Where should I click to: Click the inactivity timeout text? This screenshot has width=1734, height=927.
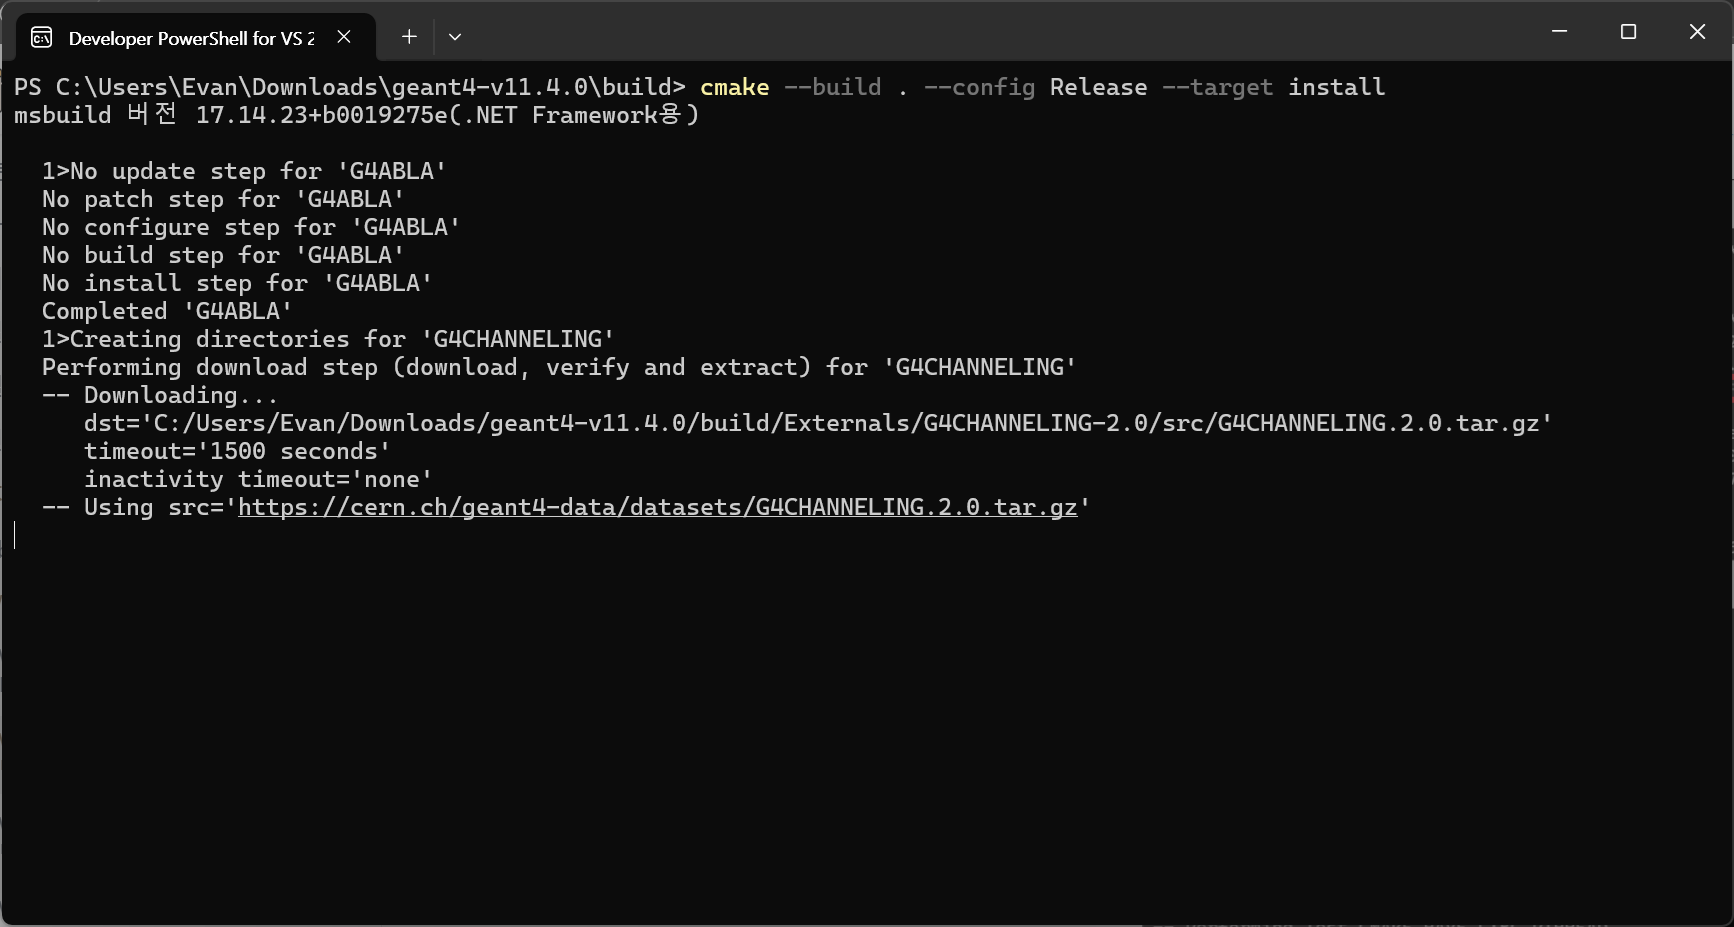pyautogui.click(x=257, y=479)
